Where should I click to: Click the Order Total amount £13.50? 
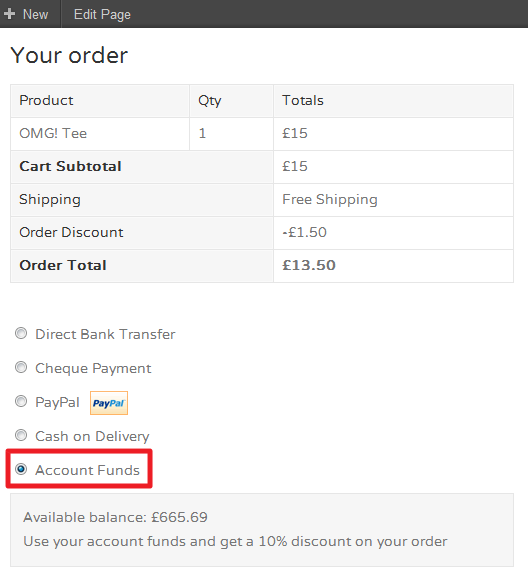pos(309,265)
